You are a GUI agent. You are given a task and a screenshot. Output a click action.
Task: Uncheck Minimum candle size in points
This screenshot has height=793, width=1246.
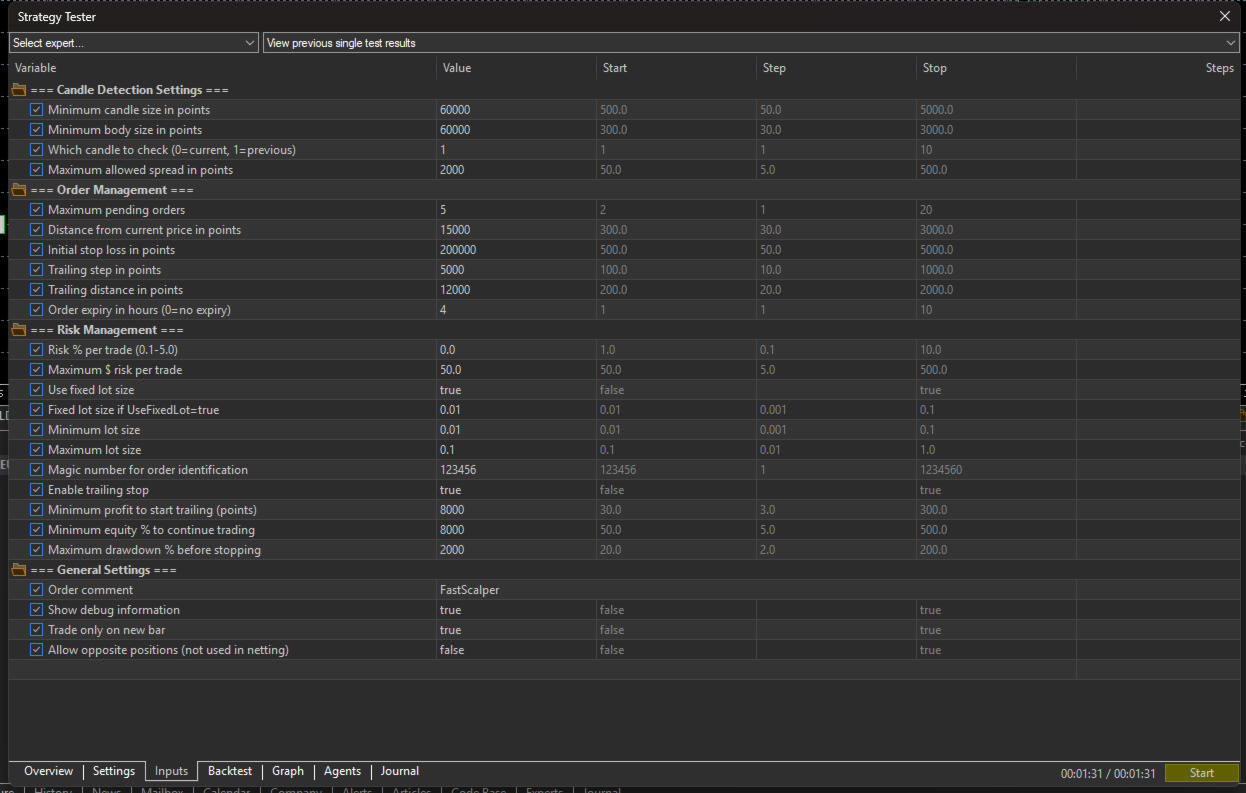(37, 110)
